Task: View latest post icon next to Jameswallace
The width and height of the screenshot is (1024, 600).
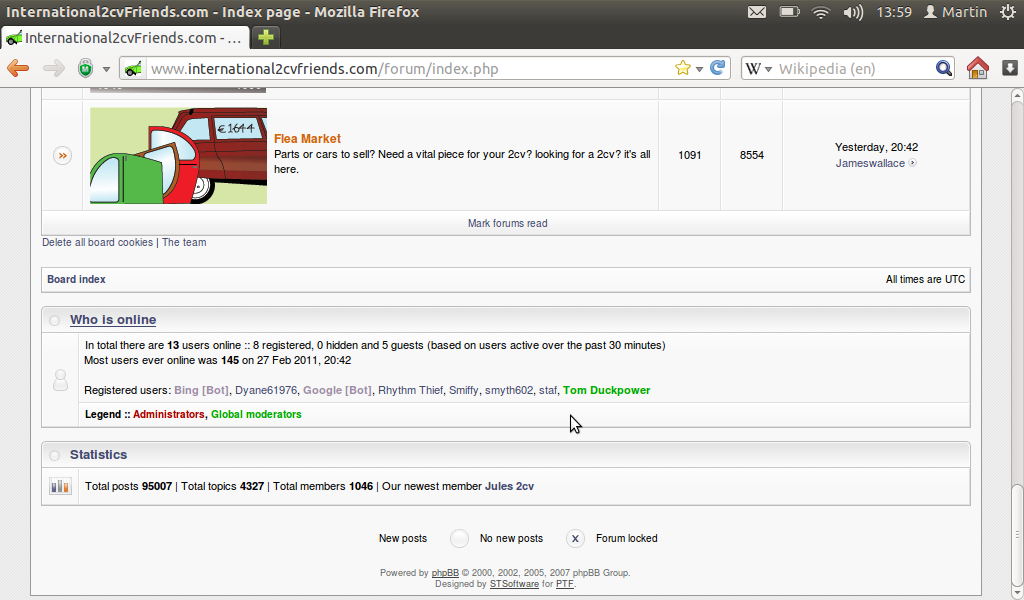Action: coord(912,163)
